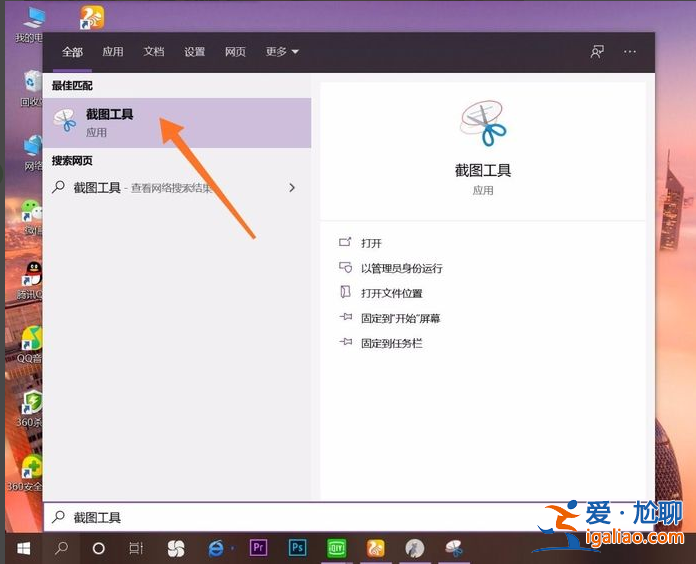Open Task View on the taskbar

point(136,548)
